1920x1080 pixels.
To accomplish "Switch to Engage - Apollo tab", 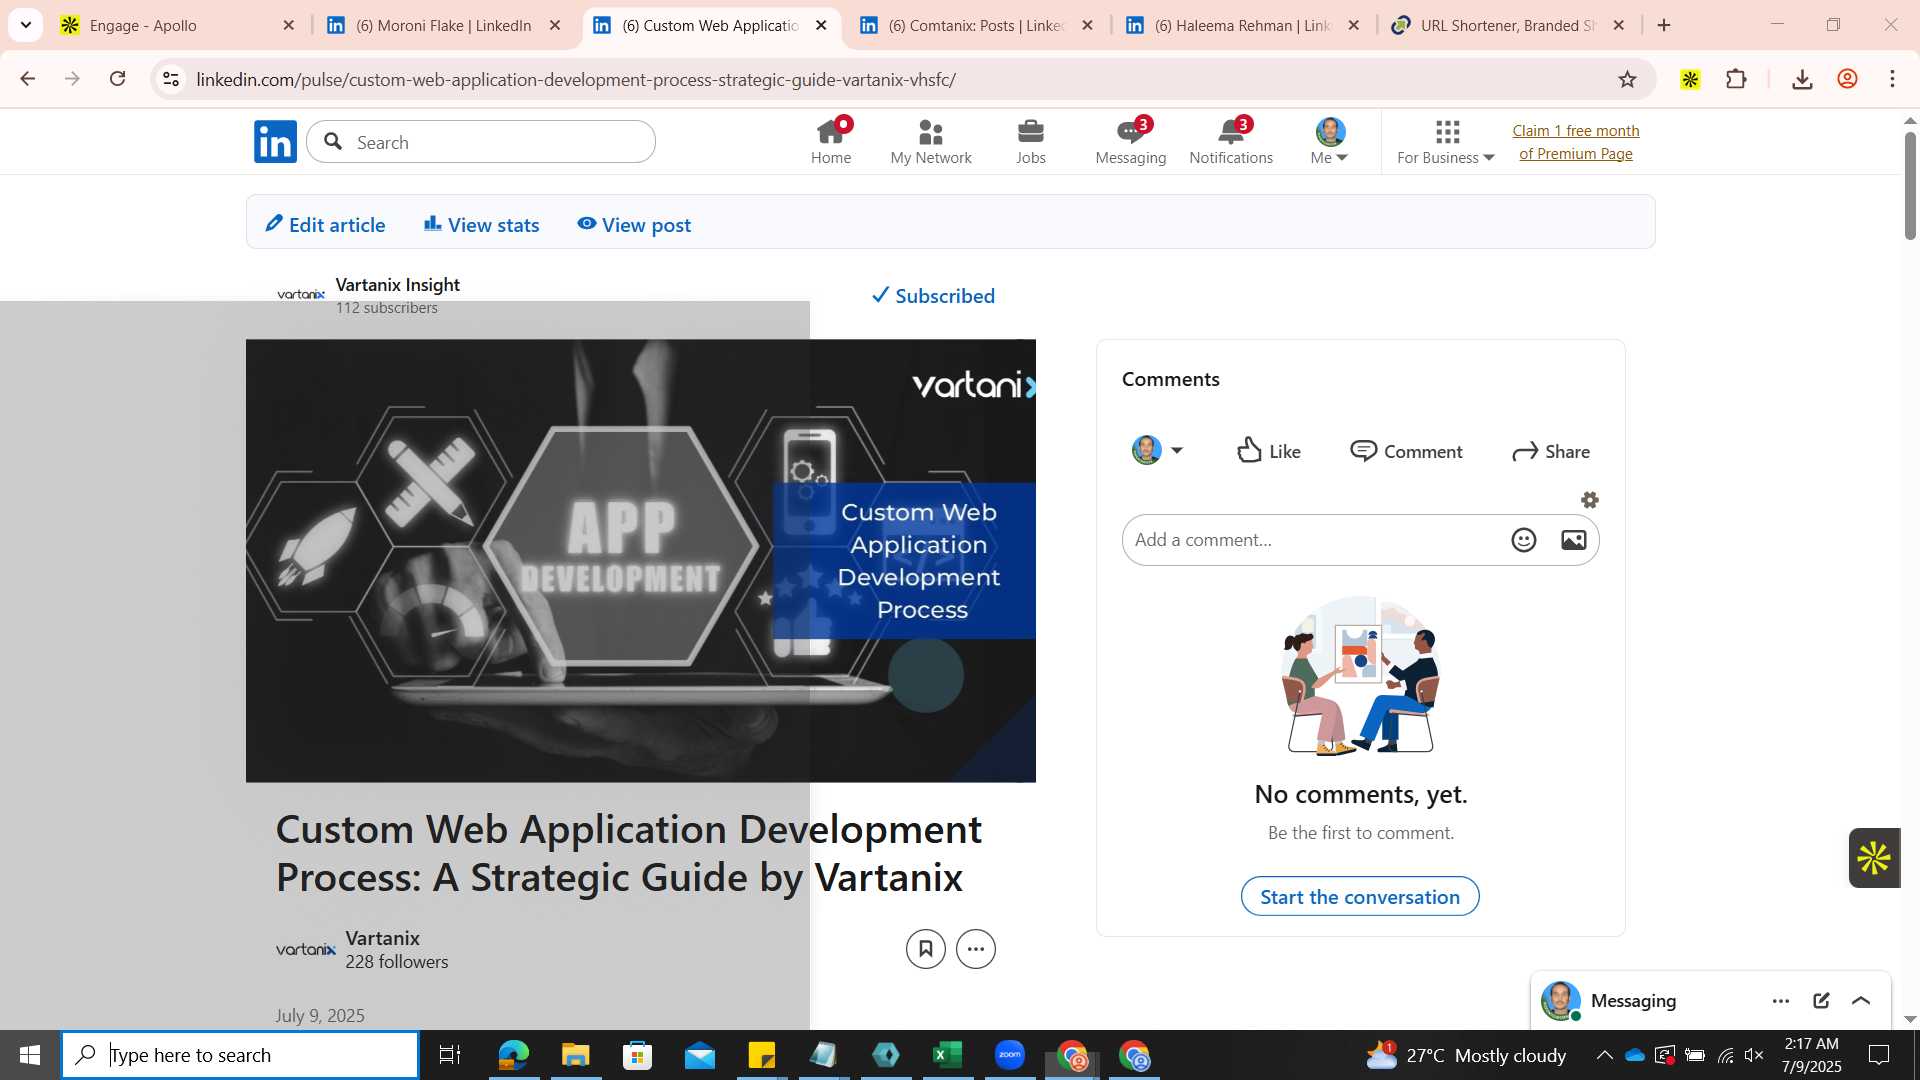I will pos(165,25).
